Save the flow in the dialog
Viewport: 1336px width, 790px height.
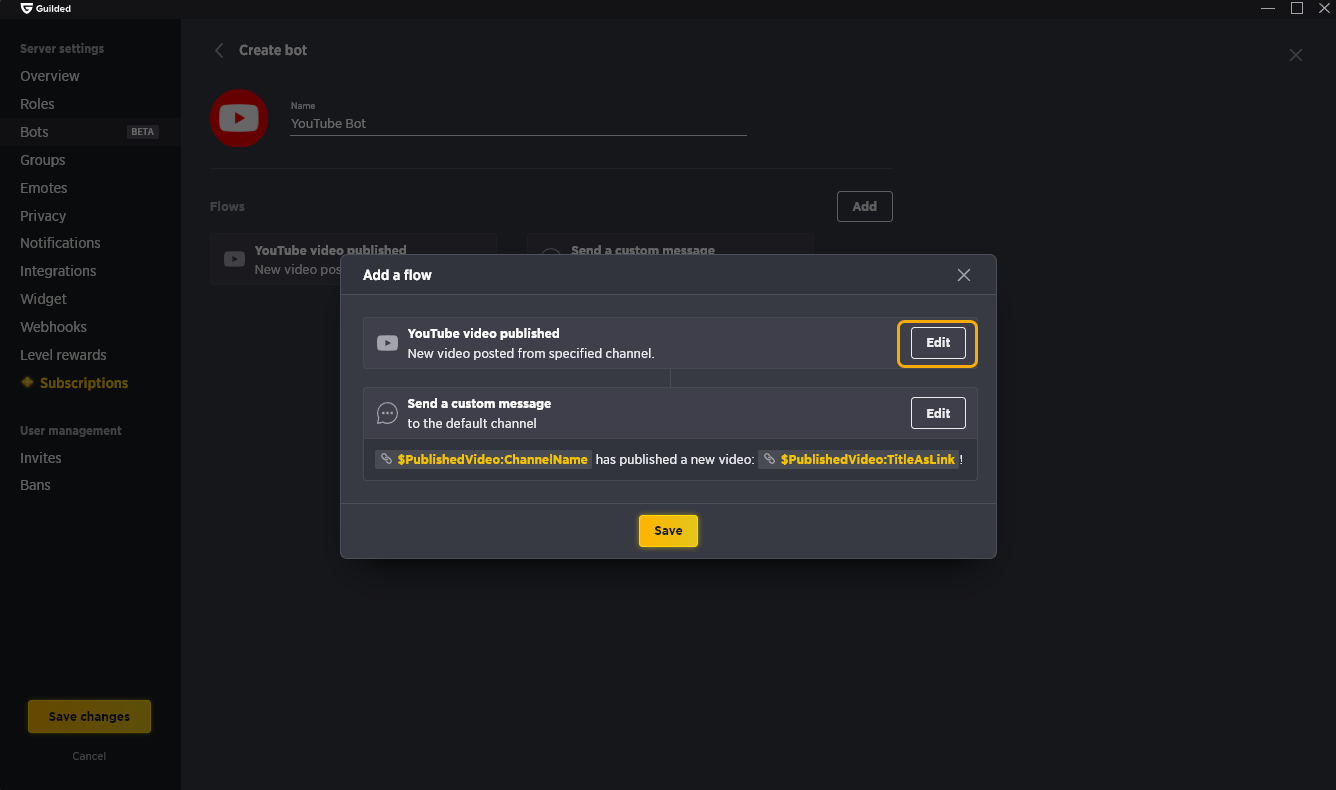[668, 531]
